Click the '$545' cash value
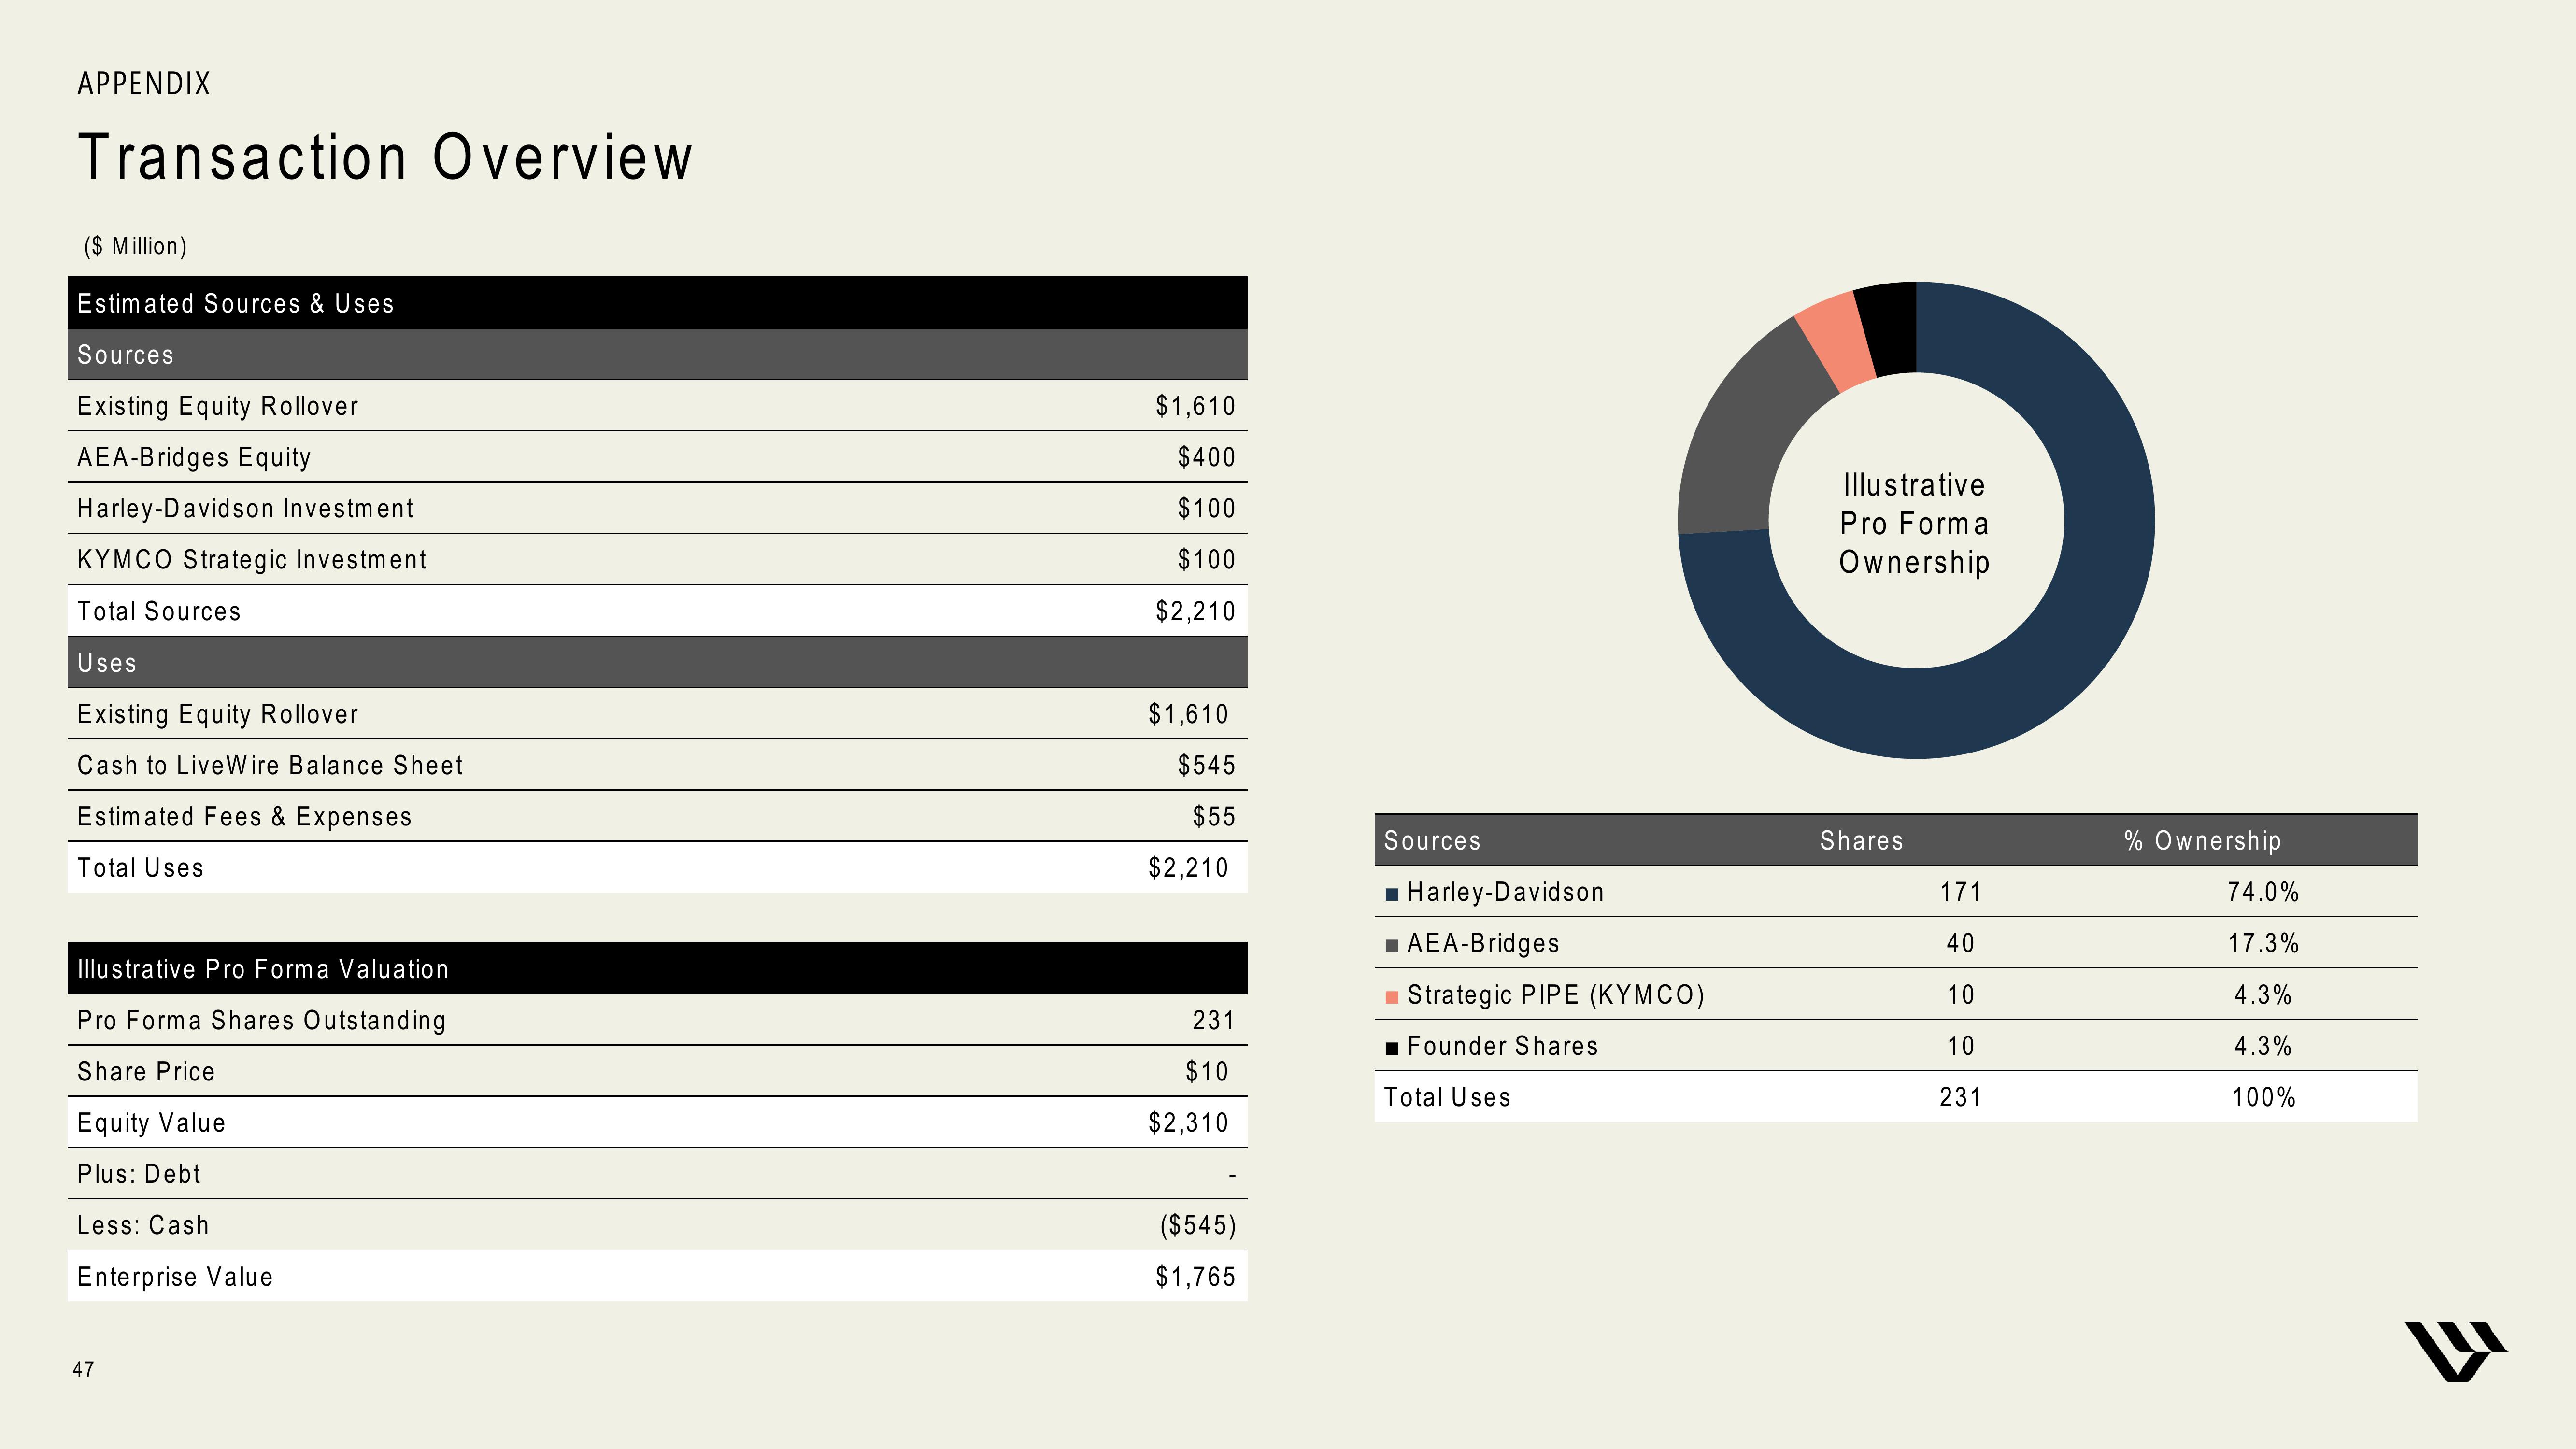 (x=1206, y=765)
